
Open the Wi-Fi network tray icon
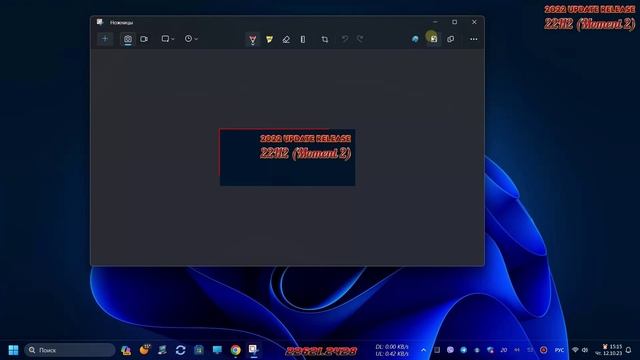pos(575,350)
